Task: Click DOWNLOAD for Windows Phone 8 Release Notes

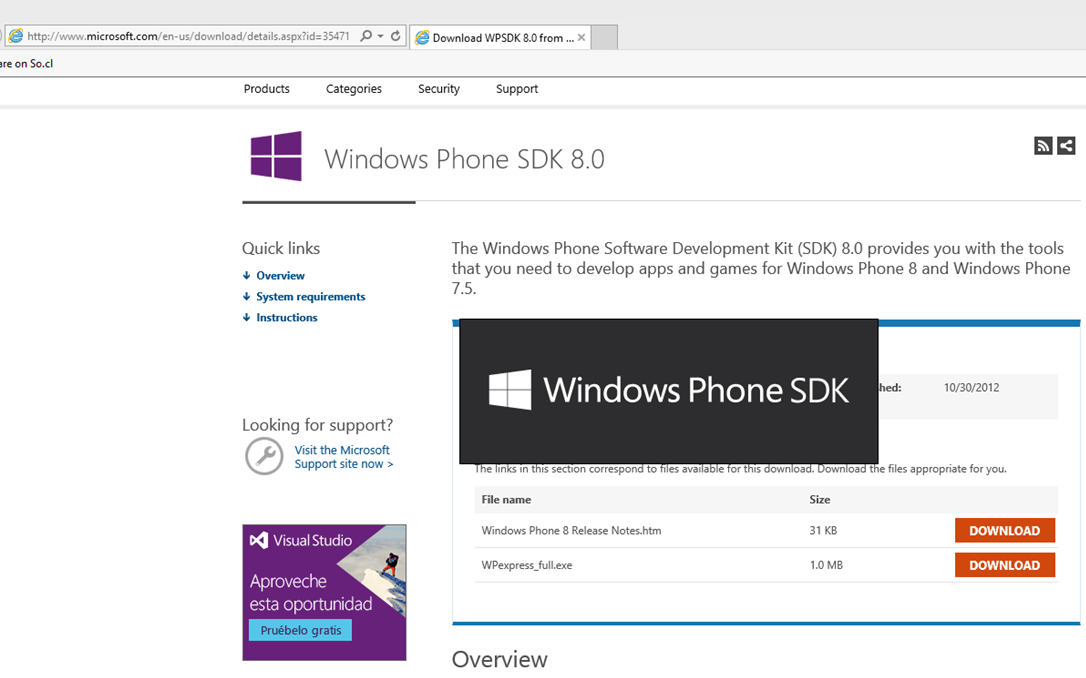Action: [x=1004, y=530]
